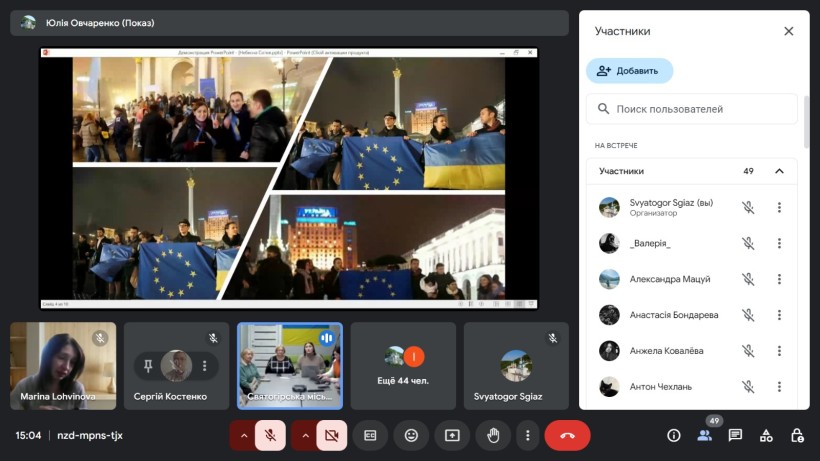This screenshot has height=461, width=820.
Task: Pin Сергій Костенко using the pin icon
Action: 148,365
